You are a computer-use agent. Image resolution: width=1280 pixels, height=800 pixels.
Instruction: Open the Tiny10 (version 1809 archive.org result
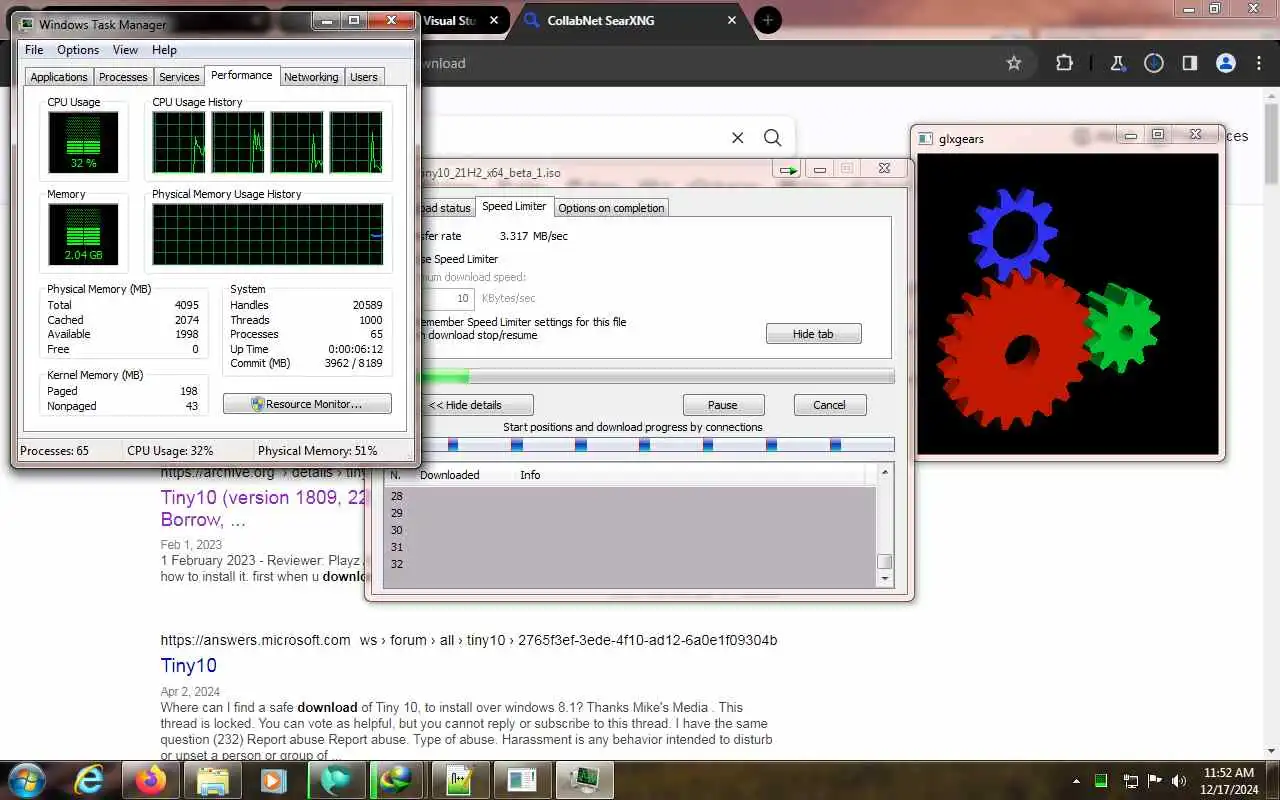coord(264,508)
